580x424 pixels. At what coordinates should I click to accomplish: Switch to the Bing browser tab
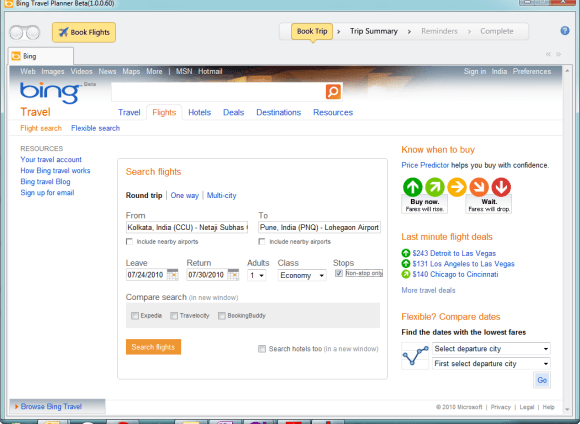(x=41, y=56)
